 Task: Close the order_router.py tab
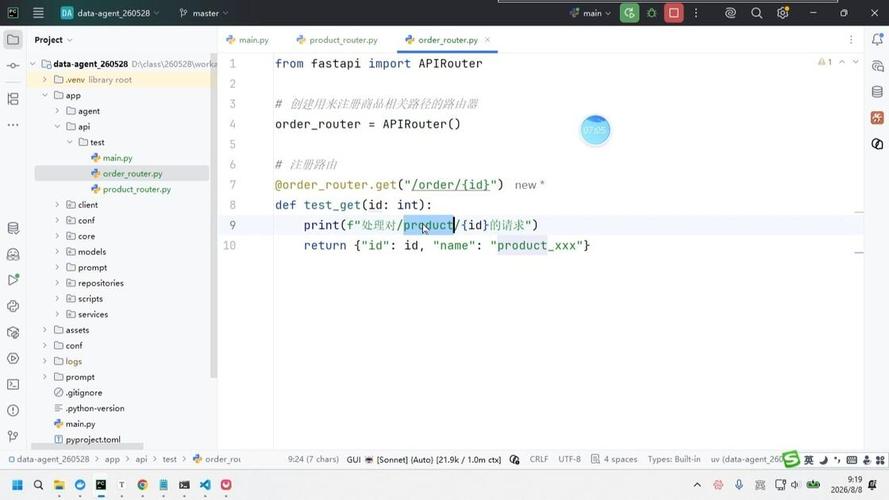click(x=488, y=40)
